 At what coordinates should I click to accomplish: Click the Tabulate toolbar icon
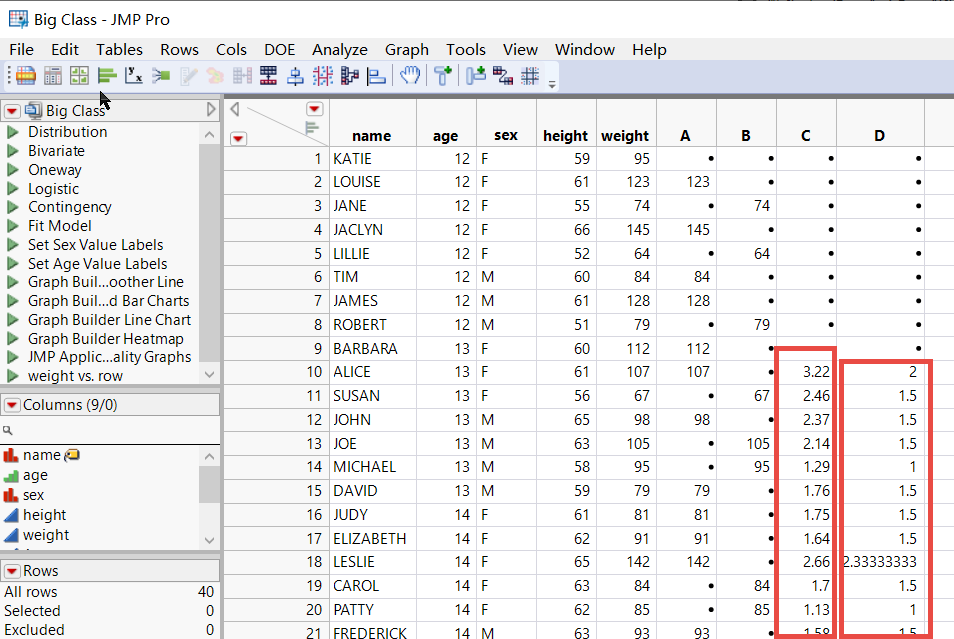(53, 75)
